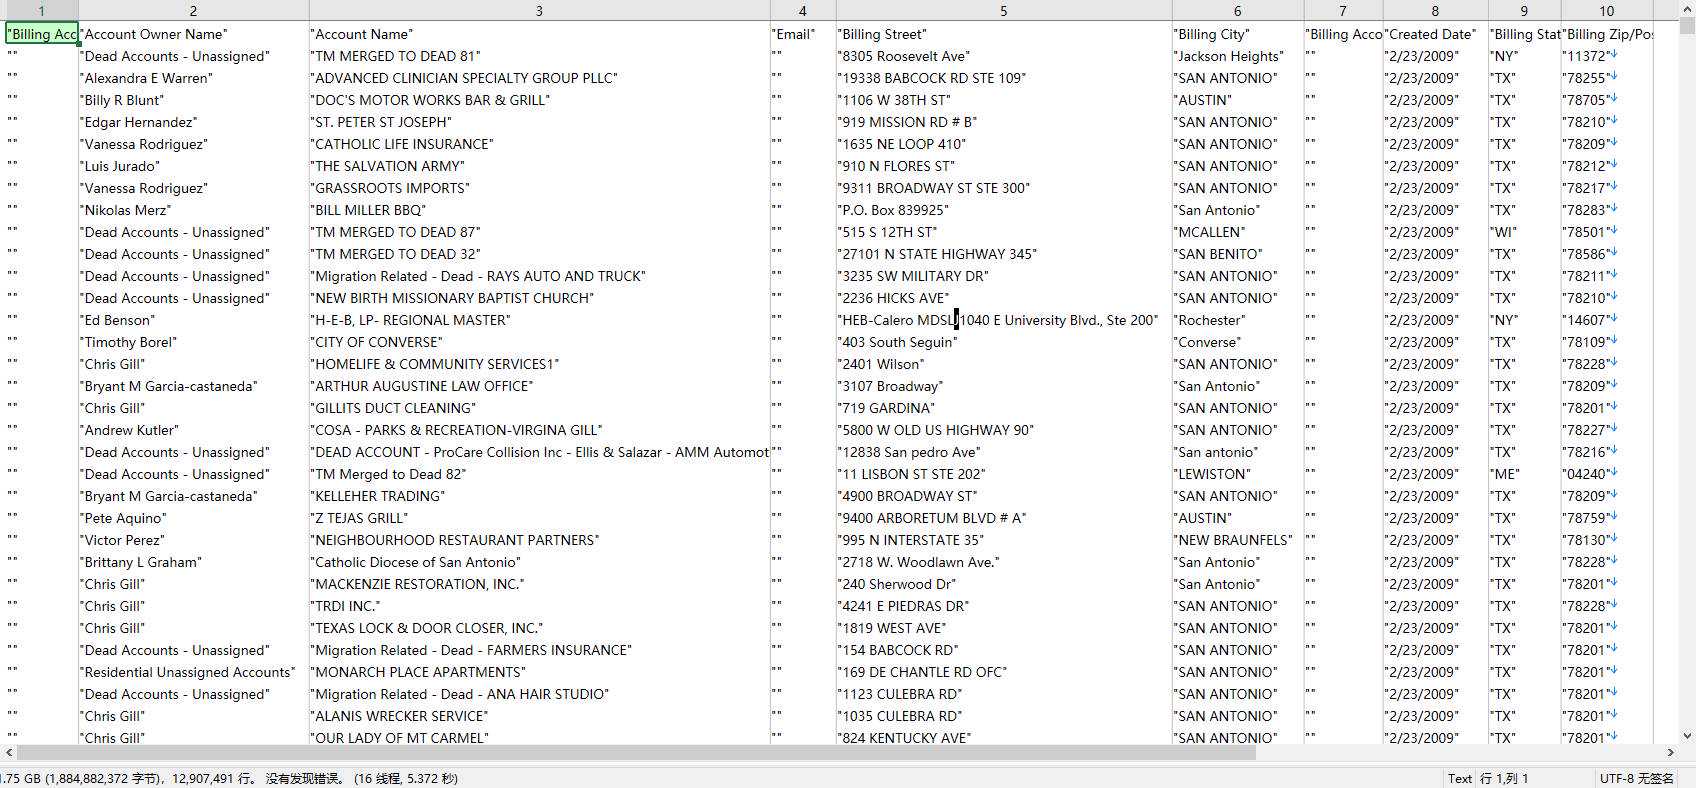Image resolution: width=1696 pixels, height=788 pixels.
Task: Select the "NEW BRAUNFELS" city cell
Action: (x=1237, y=540)
